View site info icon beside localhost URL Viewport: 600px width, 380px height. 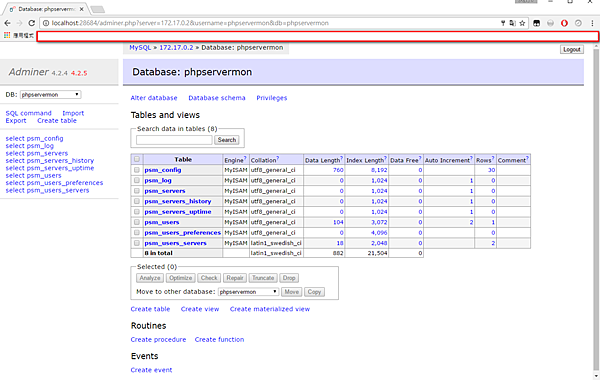46,23
